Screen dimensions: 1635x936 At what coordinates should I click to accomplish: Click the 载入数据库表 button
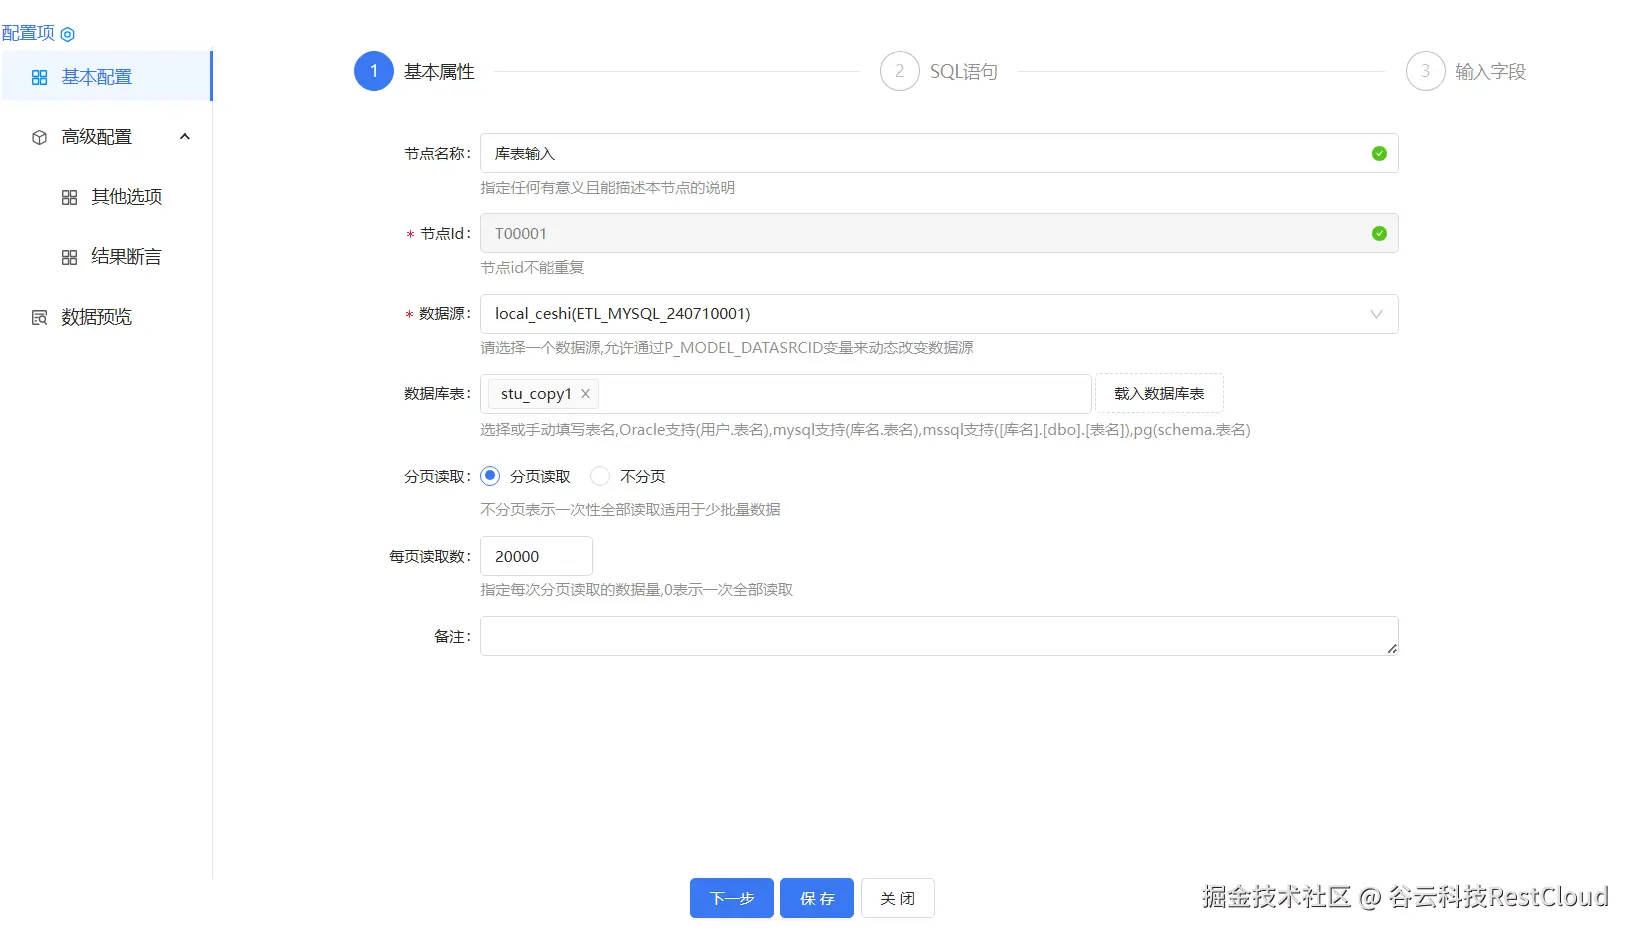[1159, 393]
